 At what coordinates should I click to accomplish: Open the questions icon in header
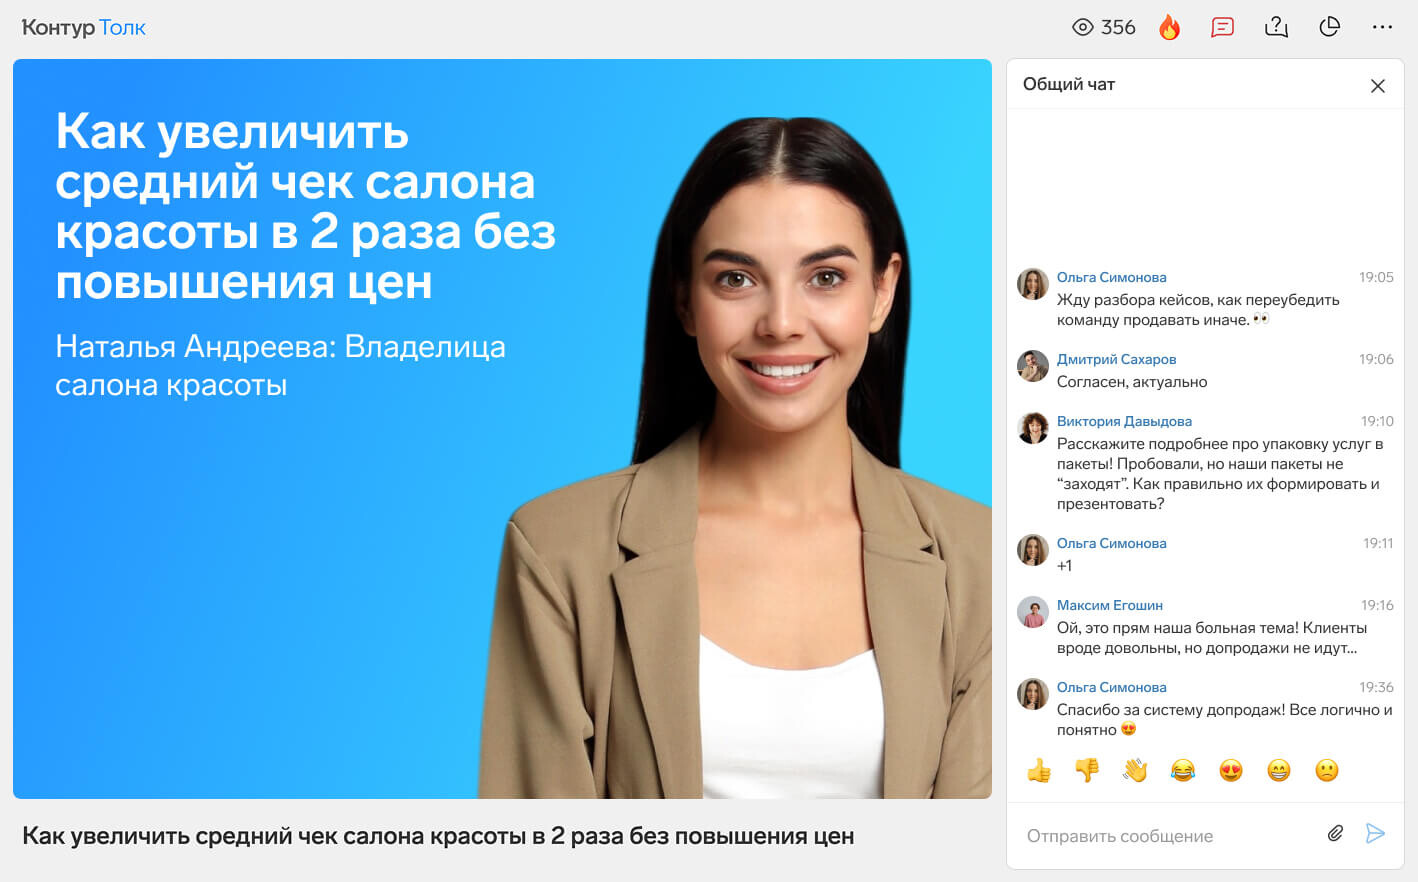(x=1276, y=27)
